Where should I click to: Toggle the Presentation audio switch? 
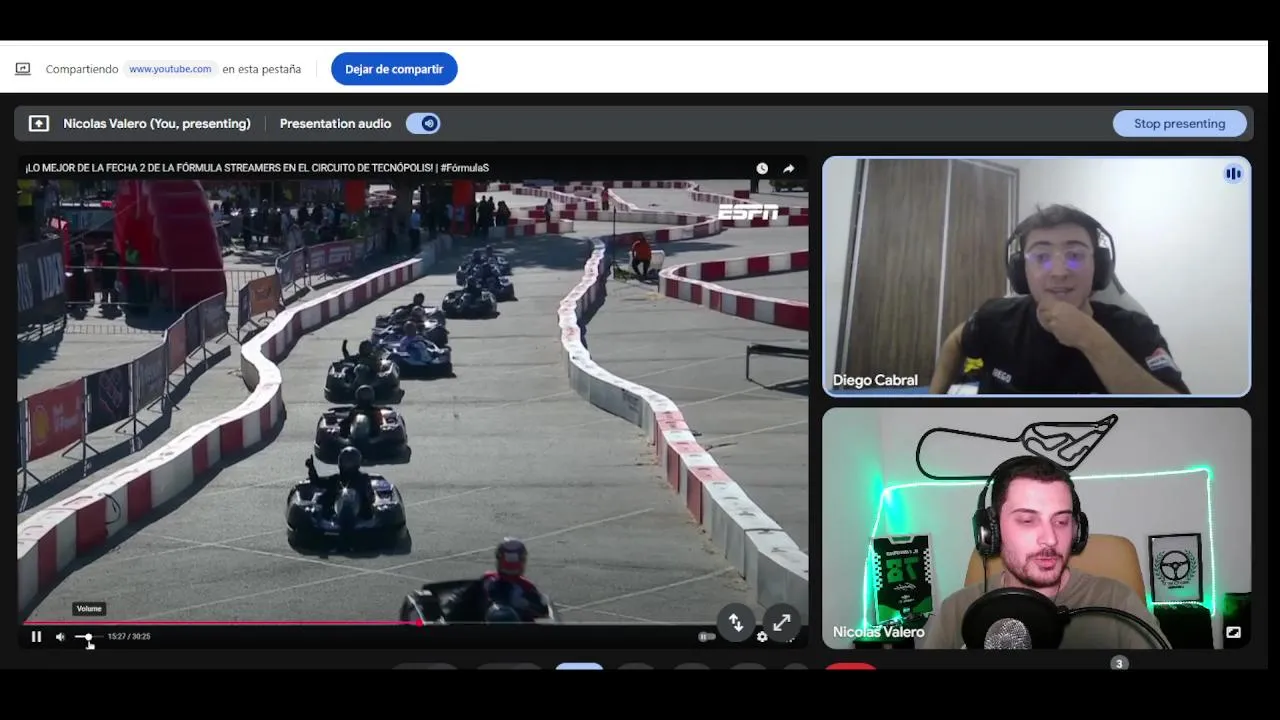coord(423,124)
